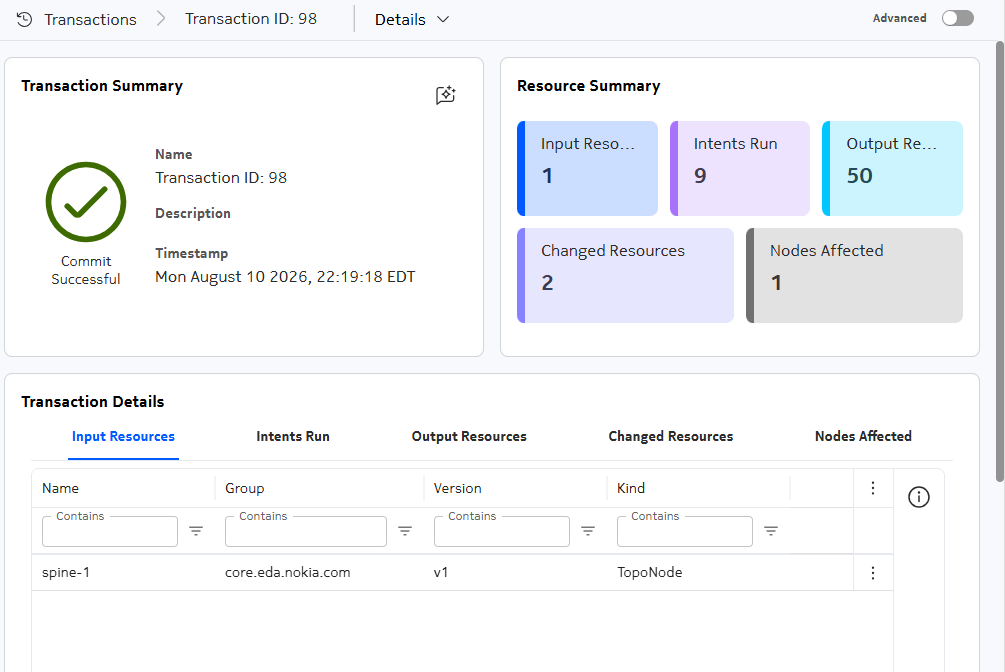The image size is (1005, 672).
Task: Sort by the Name column header
Action: [x=60, y=489]
